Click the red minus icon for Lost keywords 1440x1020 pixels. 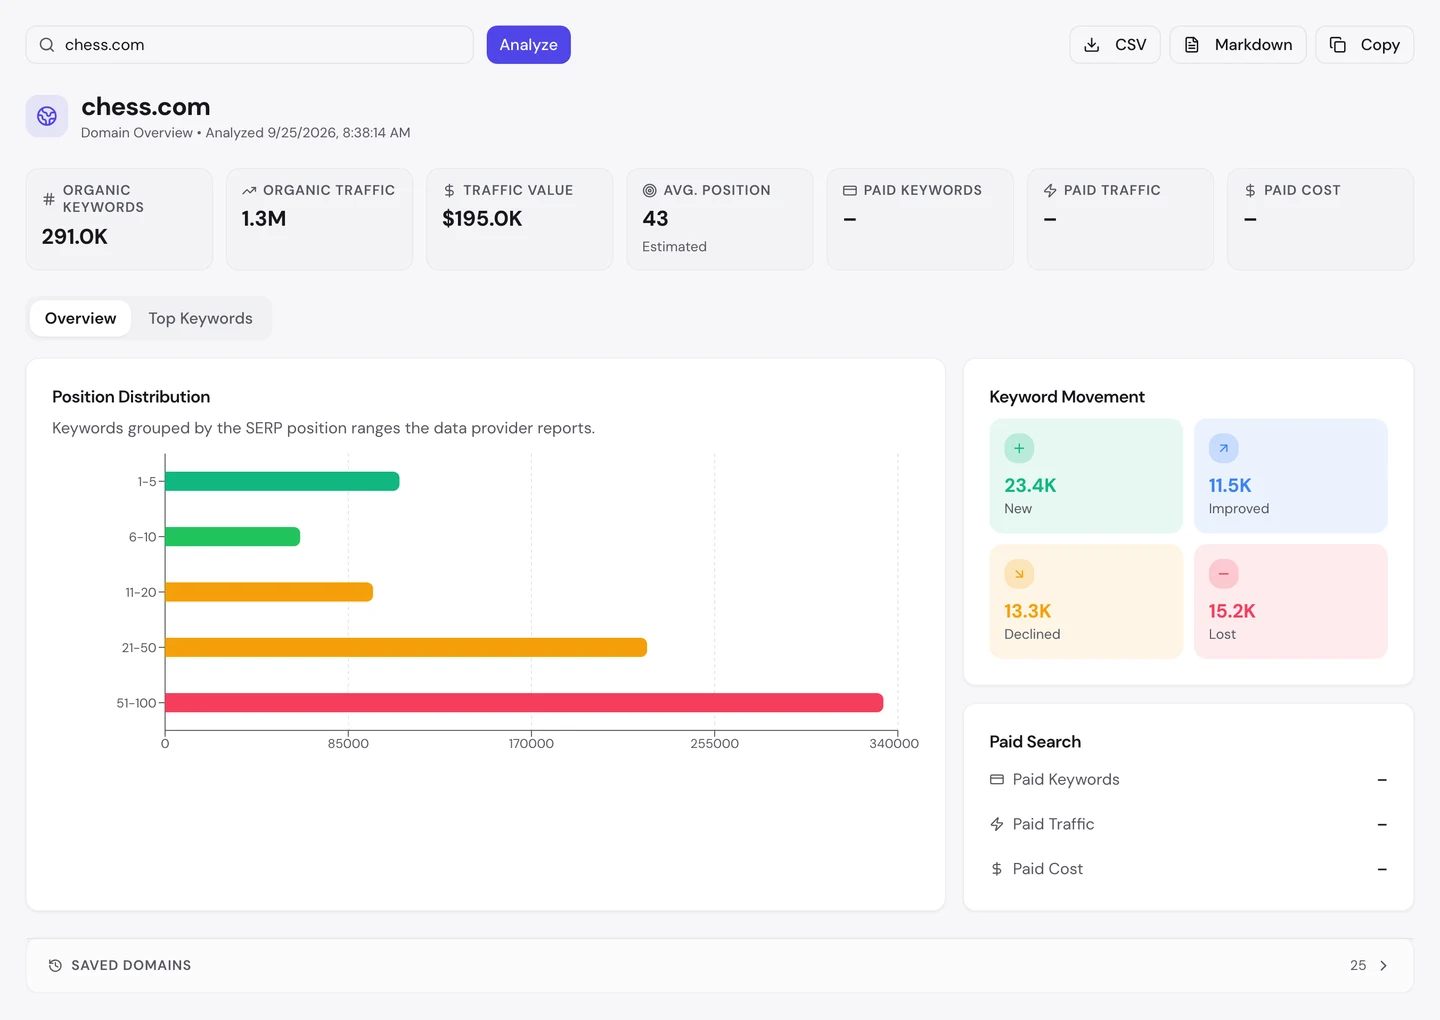(1223, 574)
